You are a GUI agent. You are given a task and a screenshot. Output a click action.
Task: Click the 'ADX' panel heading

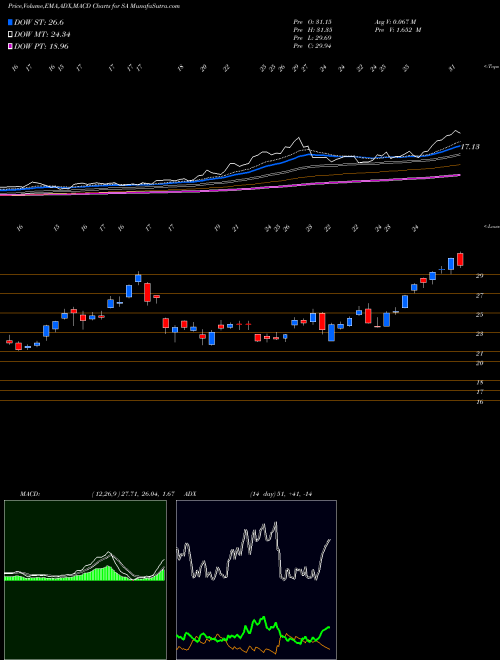[190, 494]
